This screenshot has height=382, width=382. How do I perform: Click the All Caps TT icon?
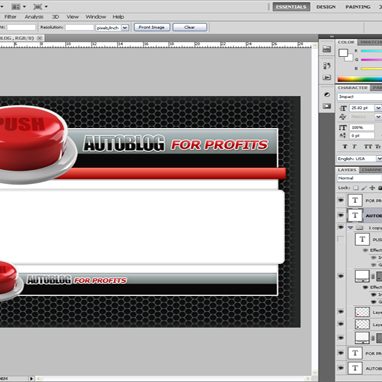click(368, 146)
